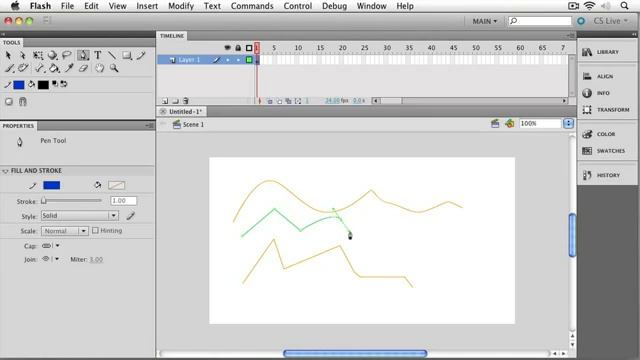Open the CS Live dropdown

(x=610, y=21)
